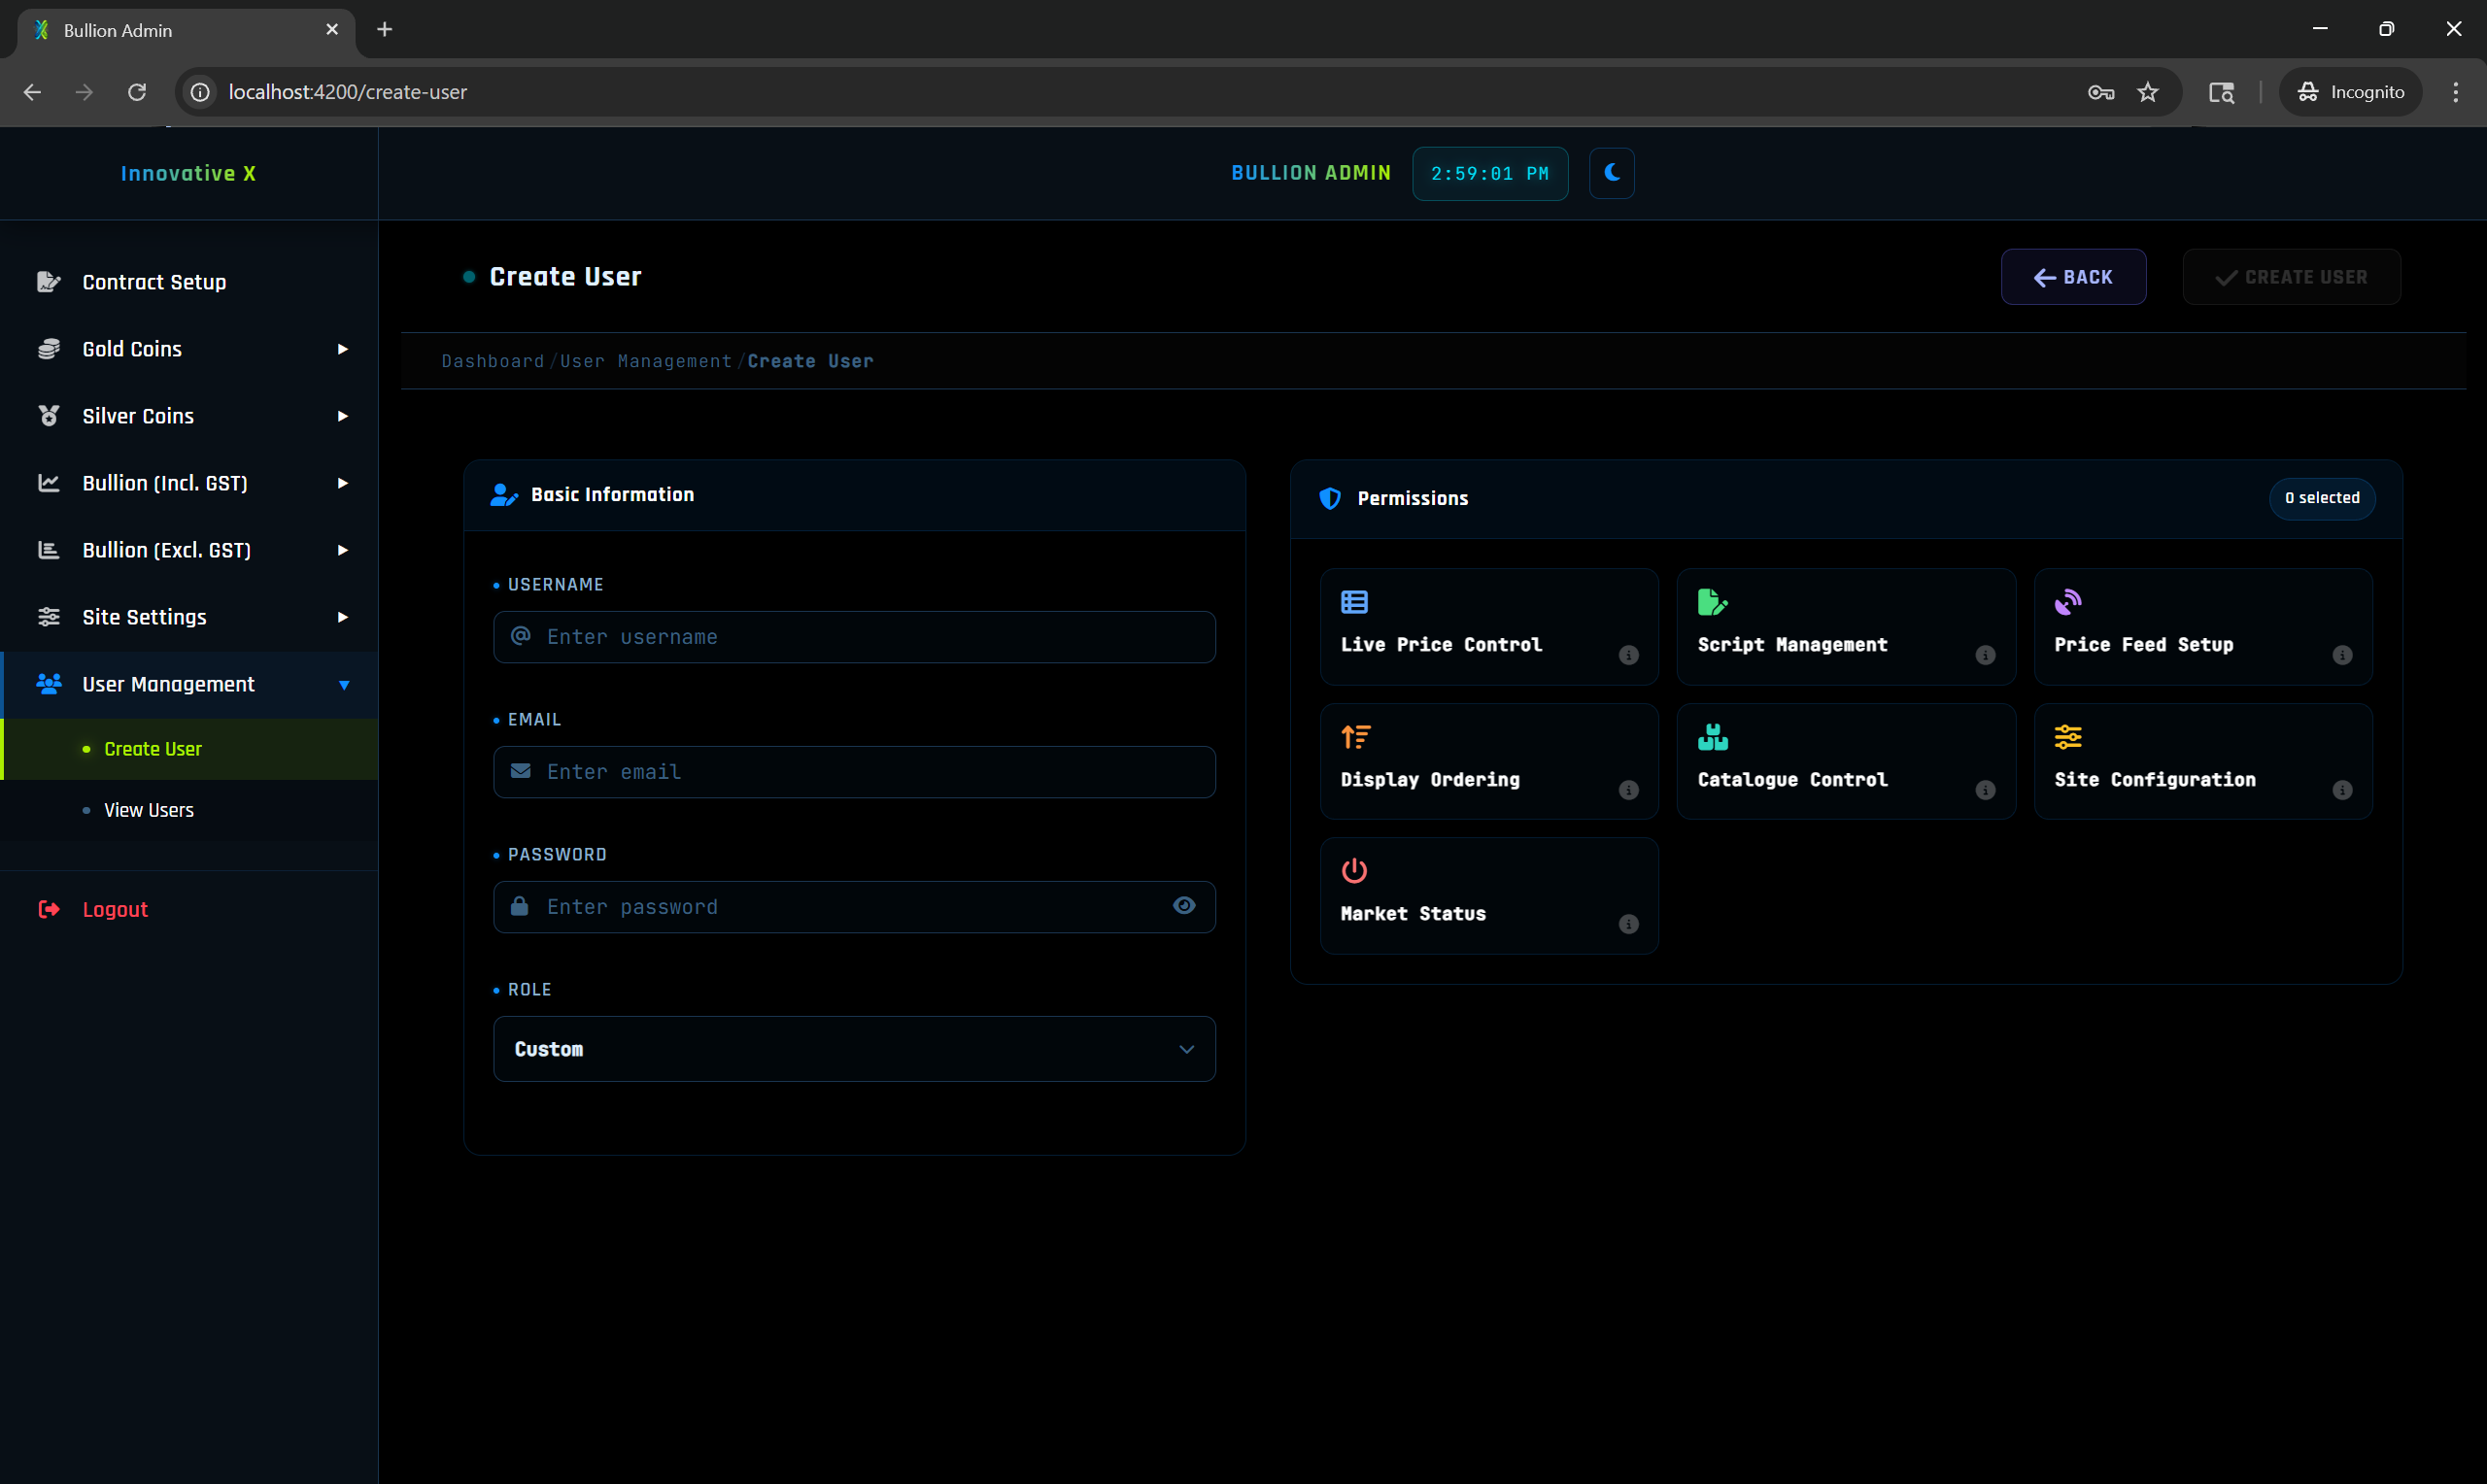Select Script Management permission card
This screenshot has height=1484, width=2487.
1845,627
